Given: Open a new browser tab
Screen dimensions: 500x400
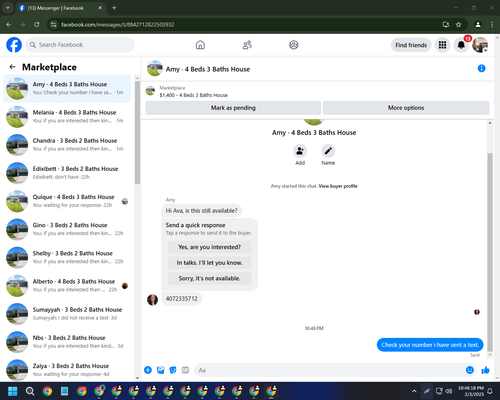Looking at the screenshot, I should (114, 8).
